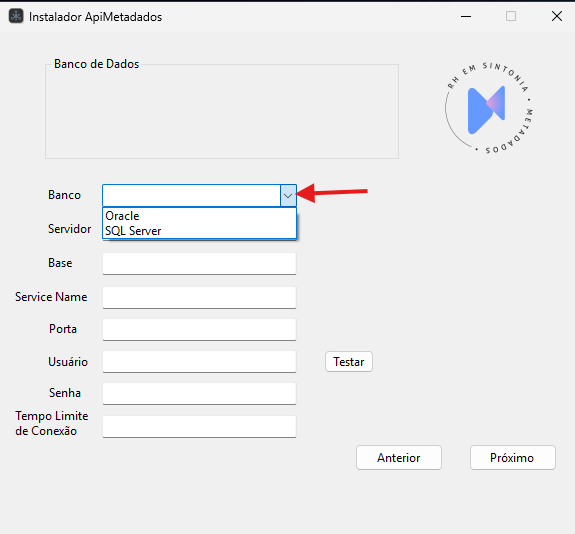
Task: Click the Banco field label
Action: (x=64, y=195)
